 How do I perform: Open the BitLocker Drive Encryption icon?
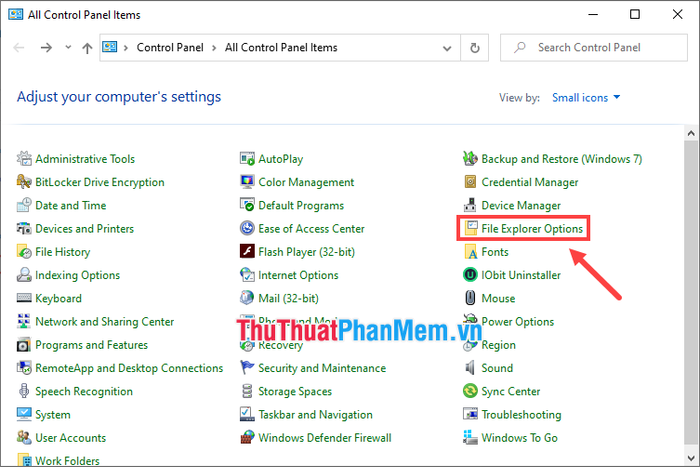point(24,182)
